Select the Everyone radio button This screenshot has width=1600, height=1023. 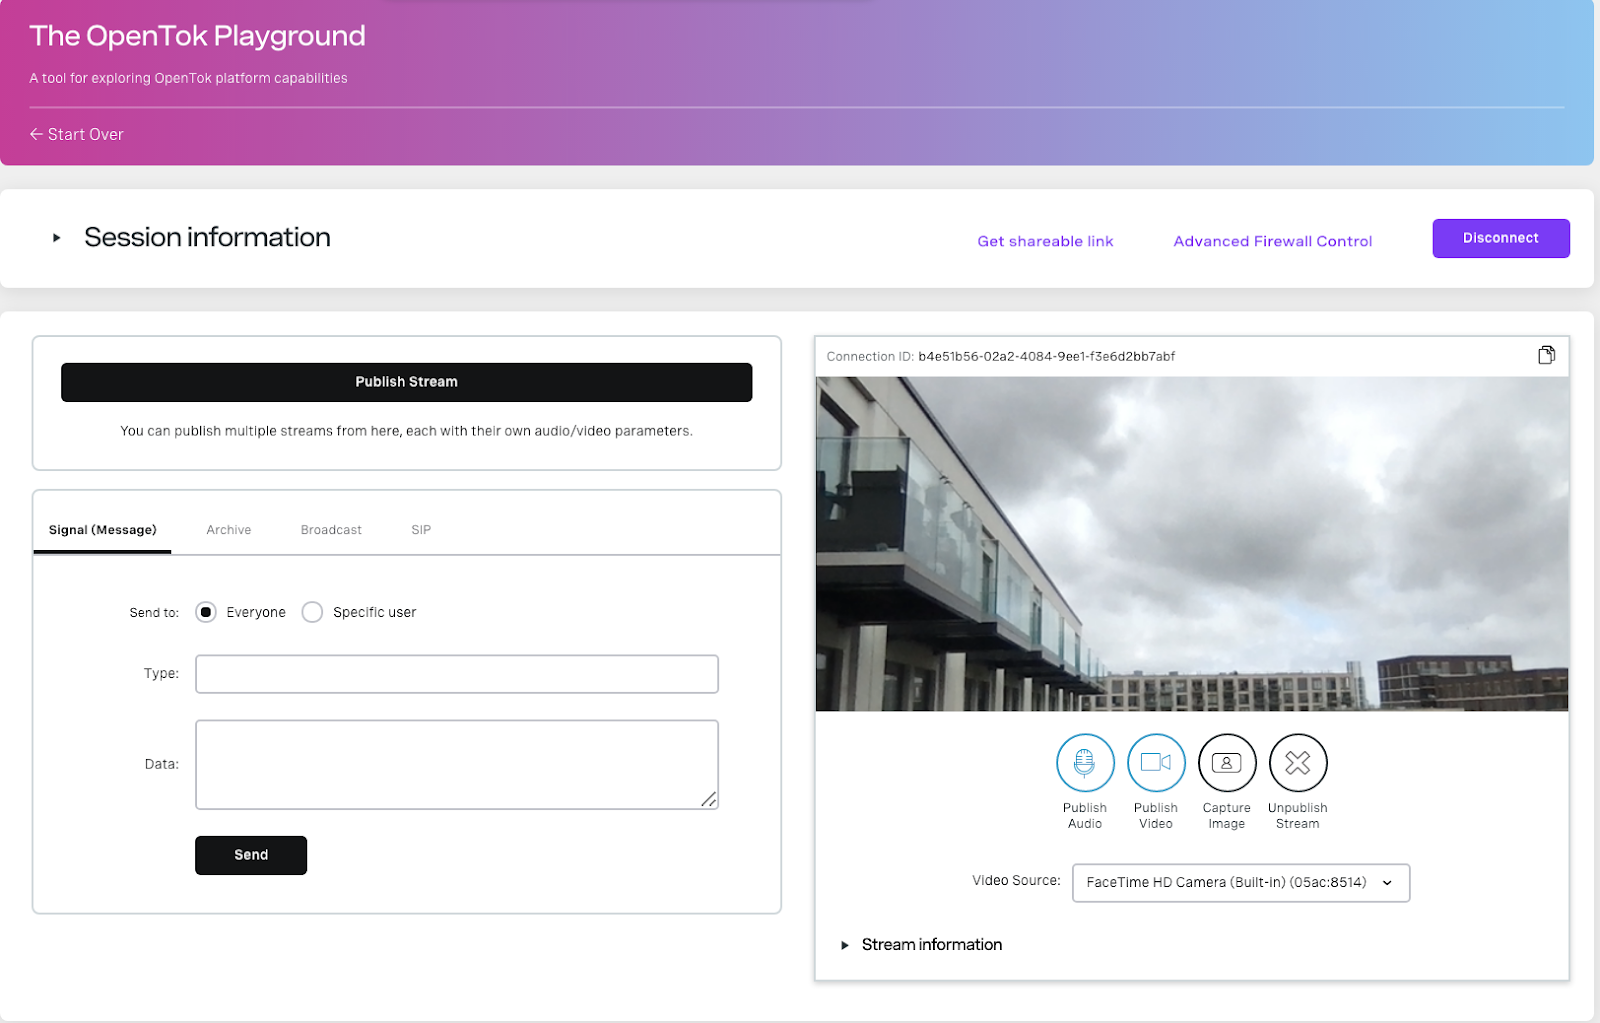tap(206, 612)
